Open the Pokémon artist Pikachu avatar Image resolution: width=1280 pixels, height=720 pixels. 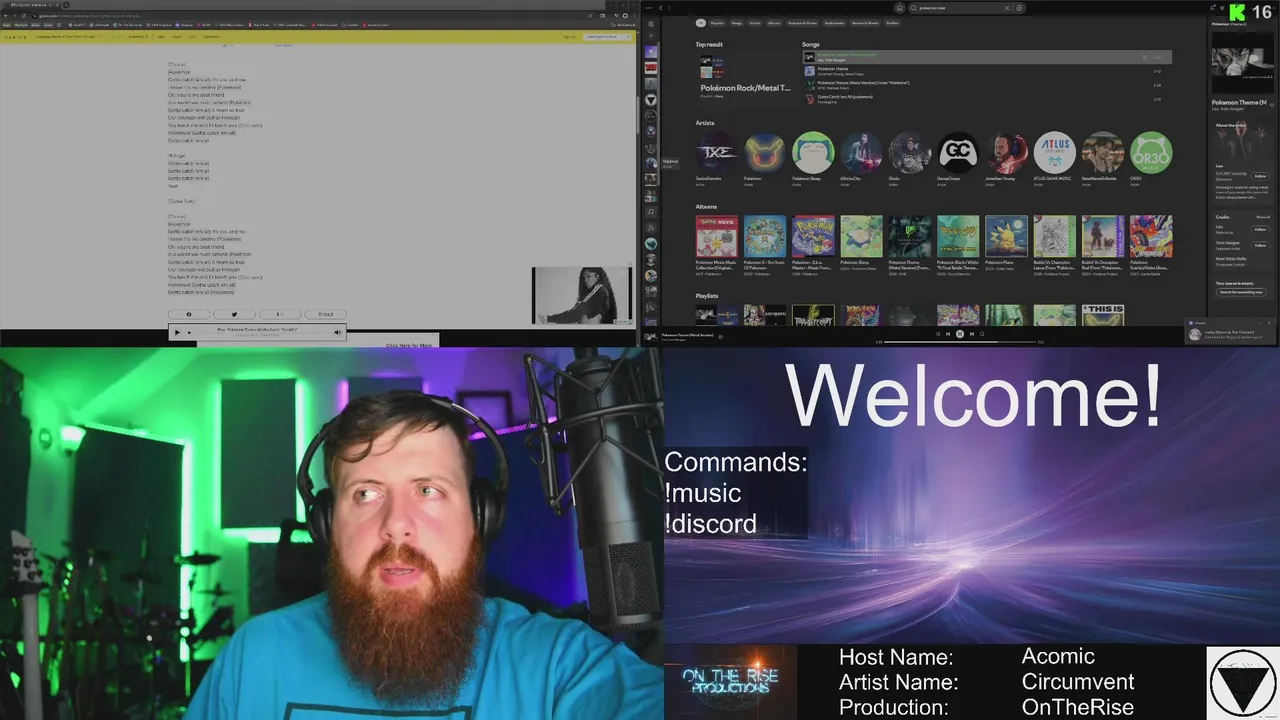point(765,153)
